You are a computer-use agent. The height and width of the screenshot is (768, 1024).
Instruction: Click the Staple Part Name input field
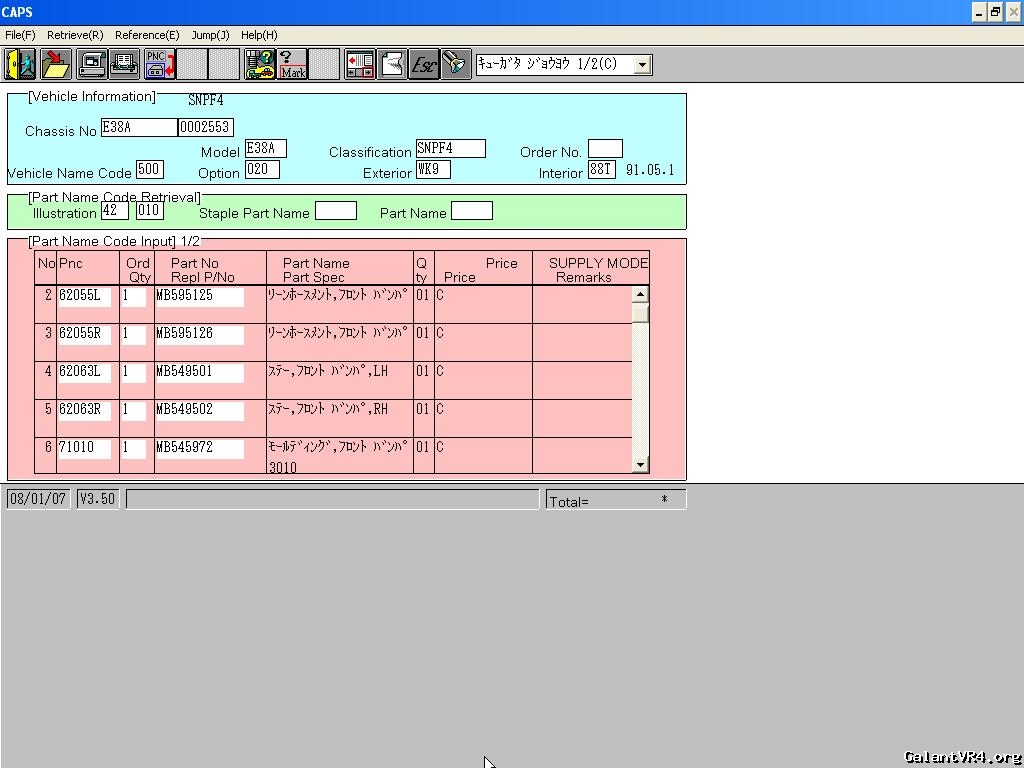click(x=336, y=211)
